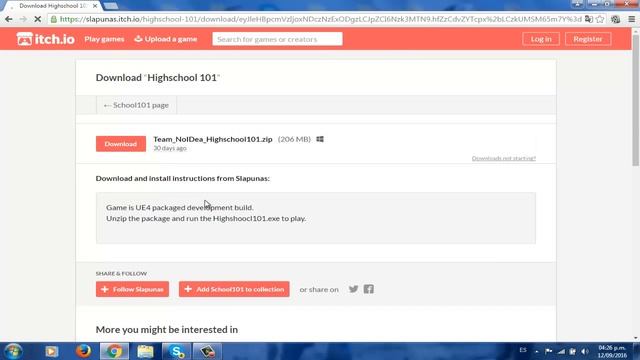
Task: Open the Downloads not starting? link
Action: point(504,158)
